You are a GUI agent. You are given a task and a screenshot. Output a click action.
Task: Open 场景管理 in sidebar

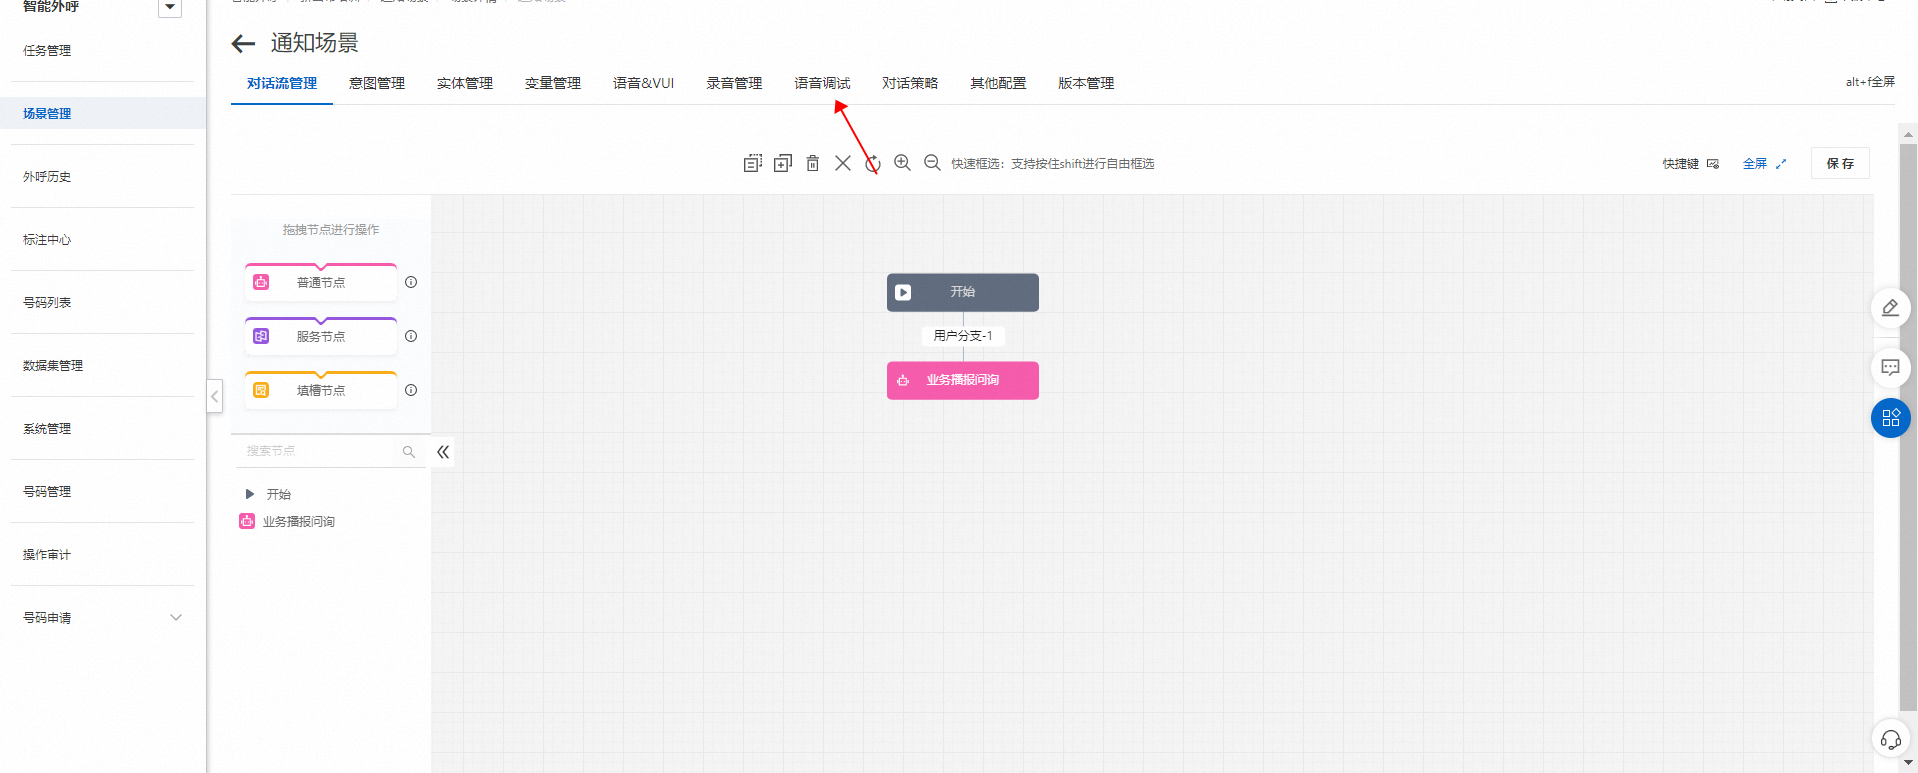47,114
